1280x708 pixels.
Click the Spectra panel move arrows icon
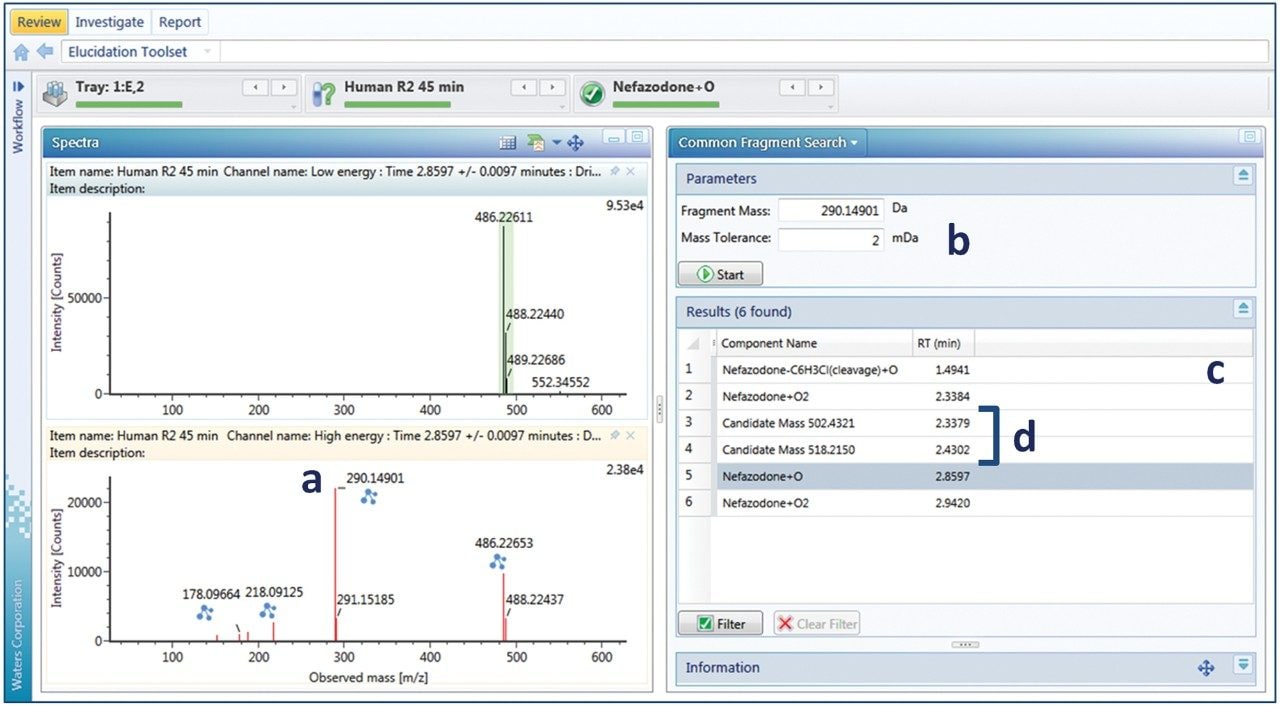(575, 143)
